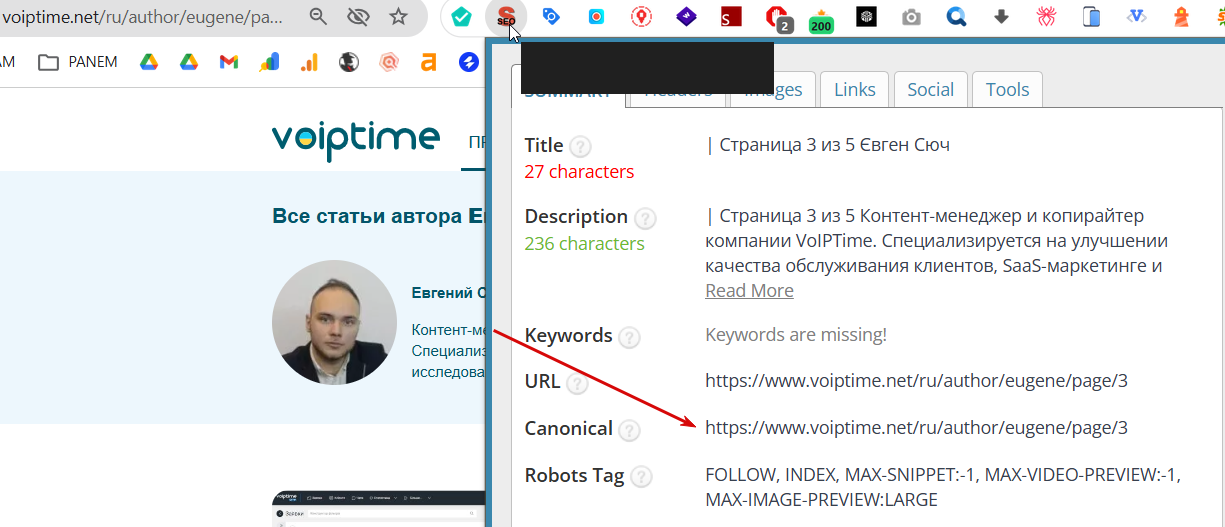Click the Canonical field's page/3 address text
This screenshot has width=1225, height=527.
click(x=916, y=427)
